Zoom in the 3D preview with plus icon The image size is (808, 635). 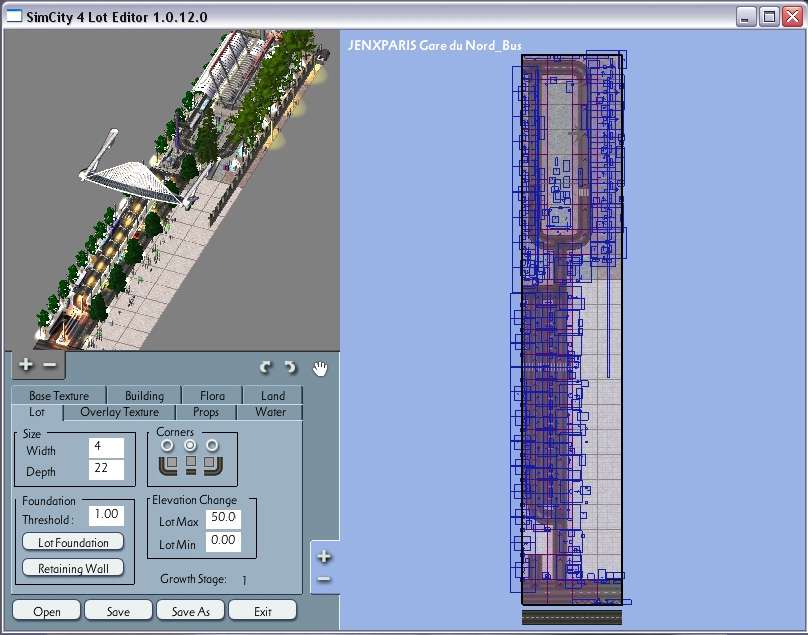[25, 364]
